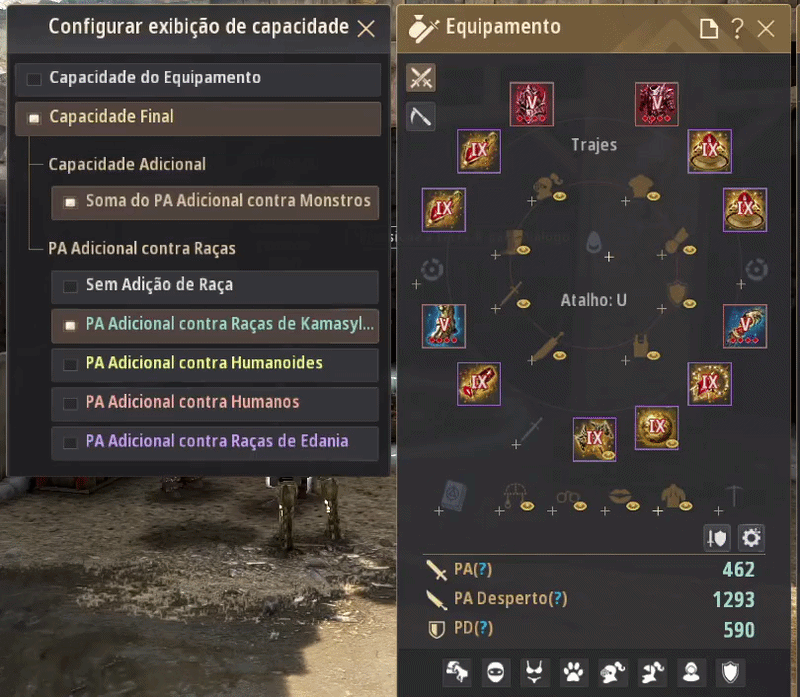The image size is (800, 697).
Task: Close the Configurar exibição de capacidade panel
Action: 366,29
